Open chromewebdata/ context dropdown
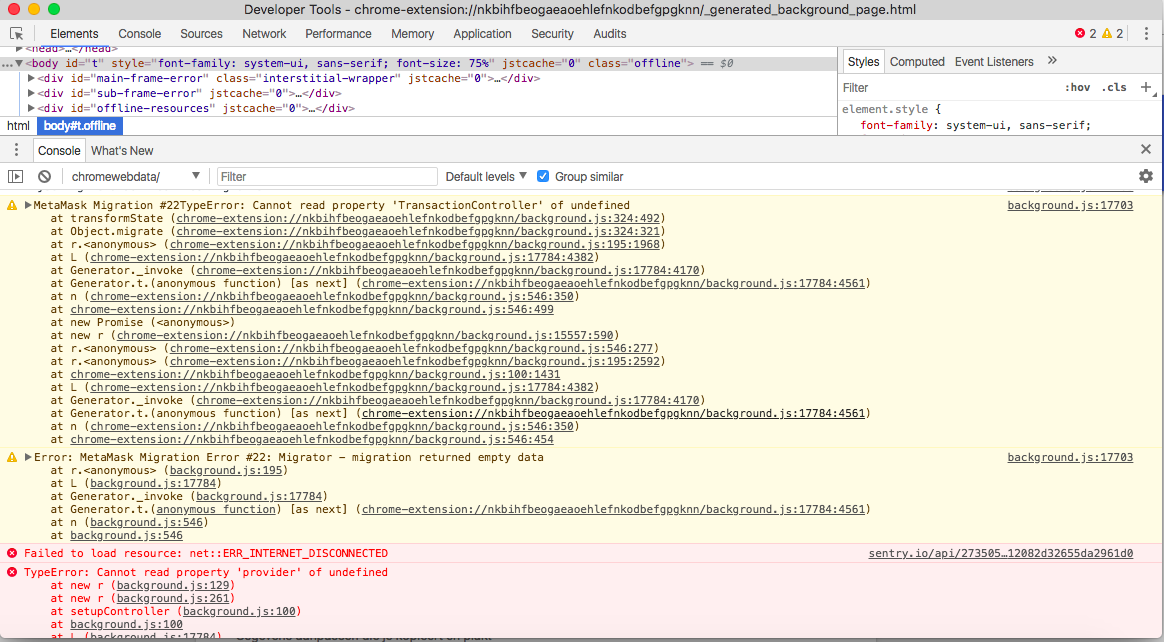1164x642 pixels. click(136, 177)
